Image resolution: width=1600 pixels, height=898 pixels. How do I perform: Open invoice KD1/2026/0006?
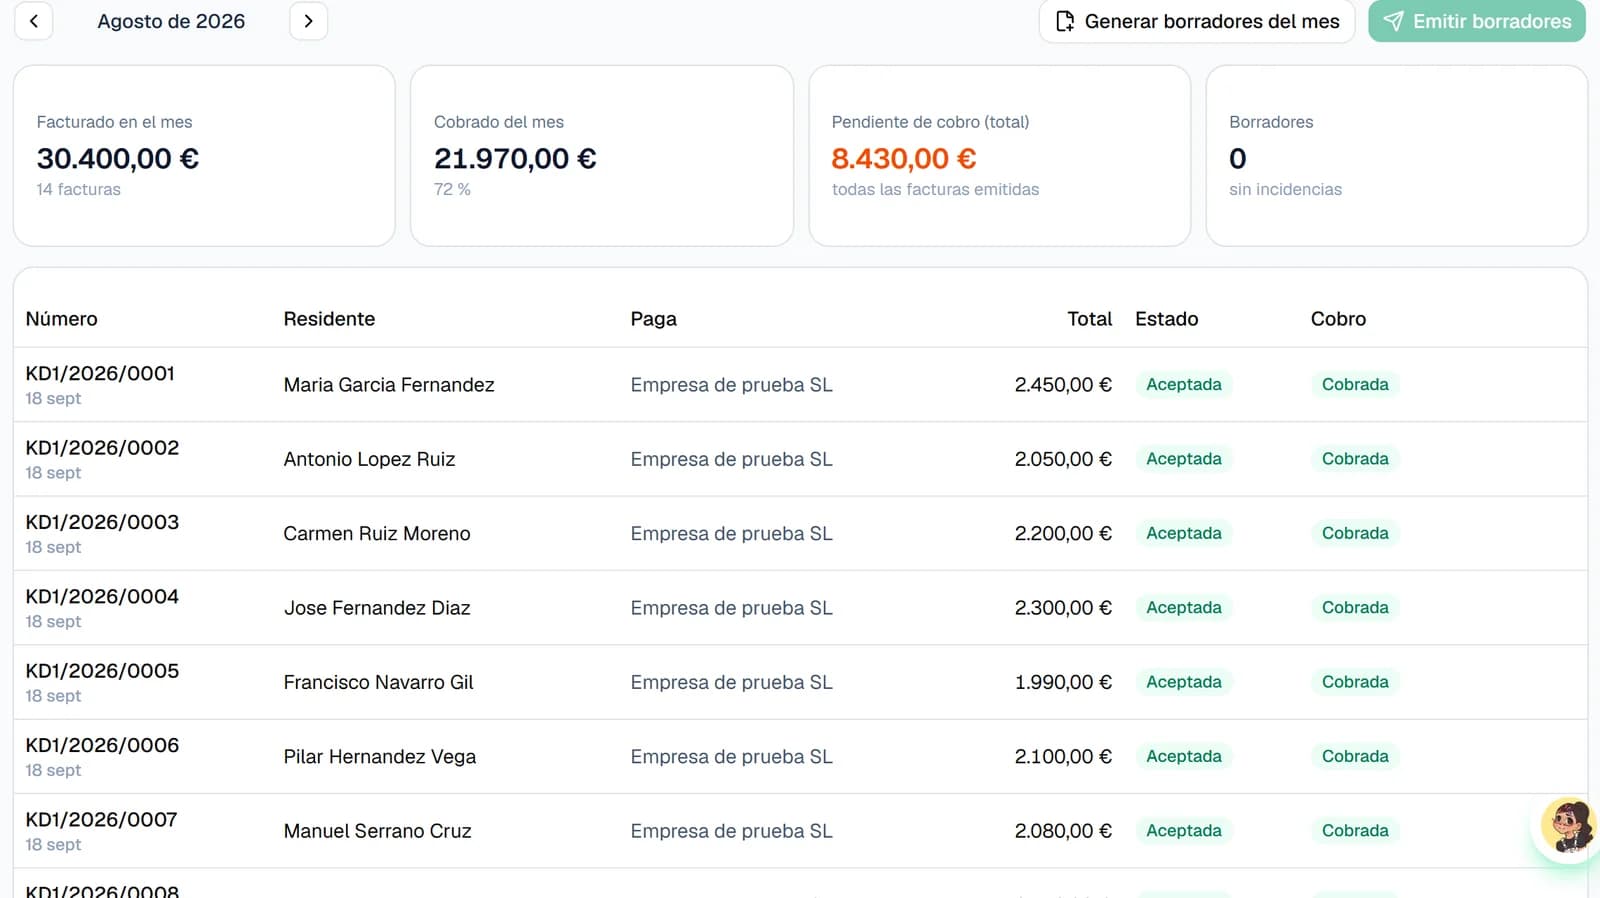point(102,745)
